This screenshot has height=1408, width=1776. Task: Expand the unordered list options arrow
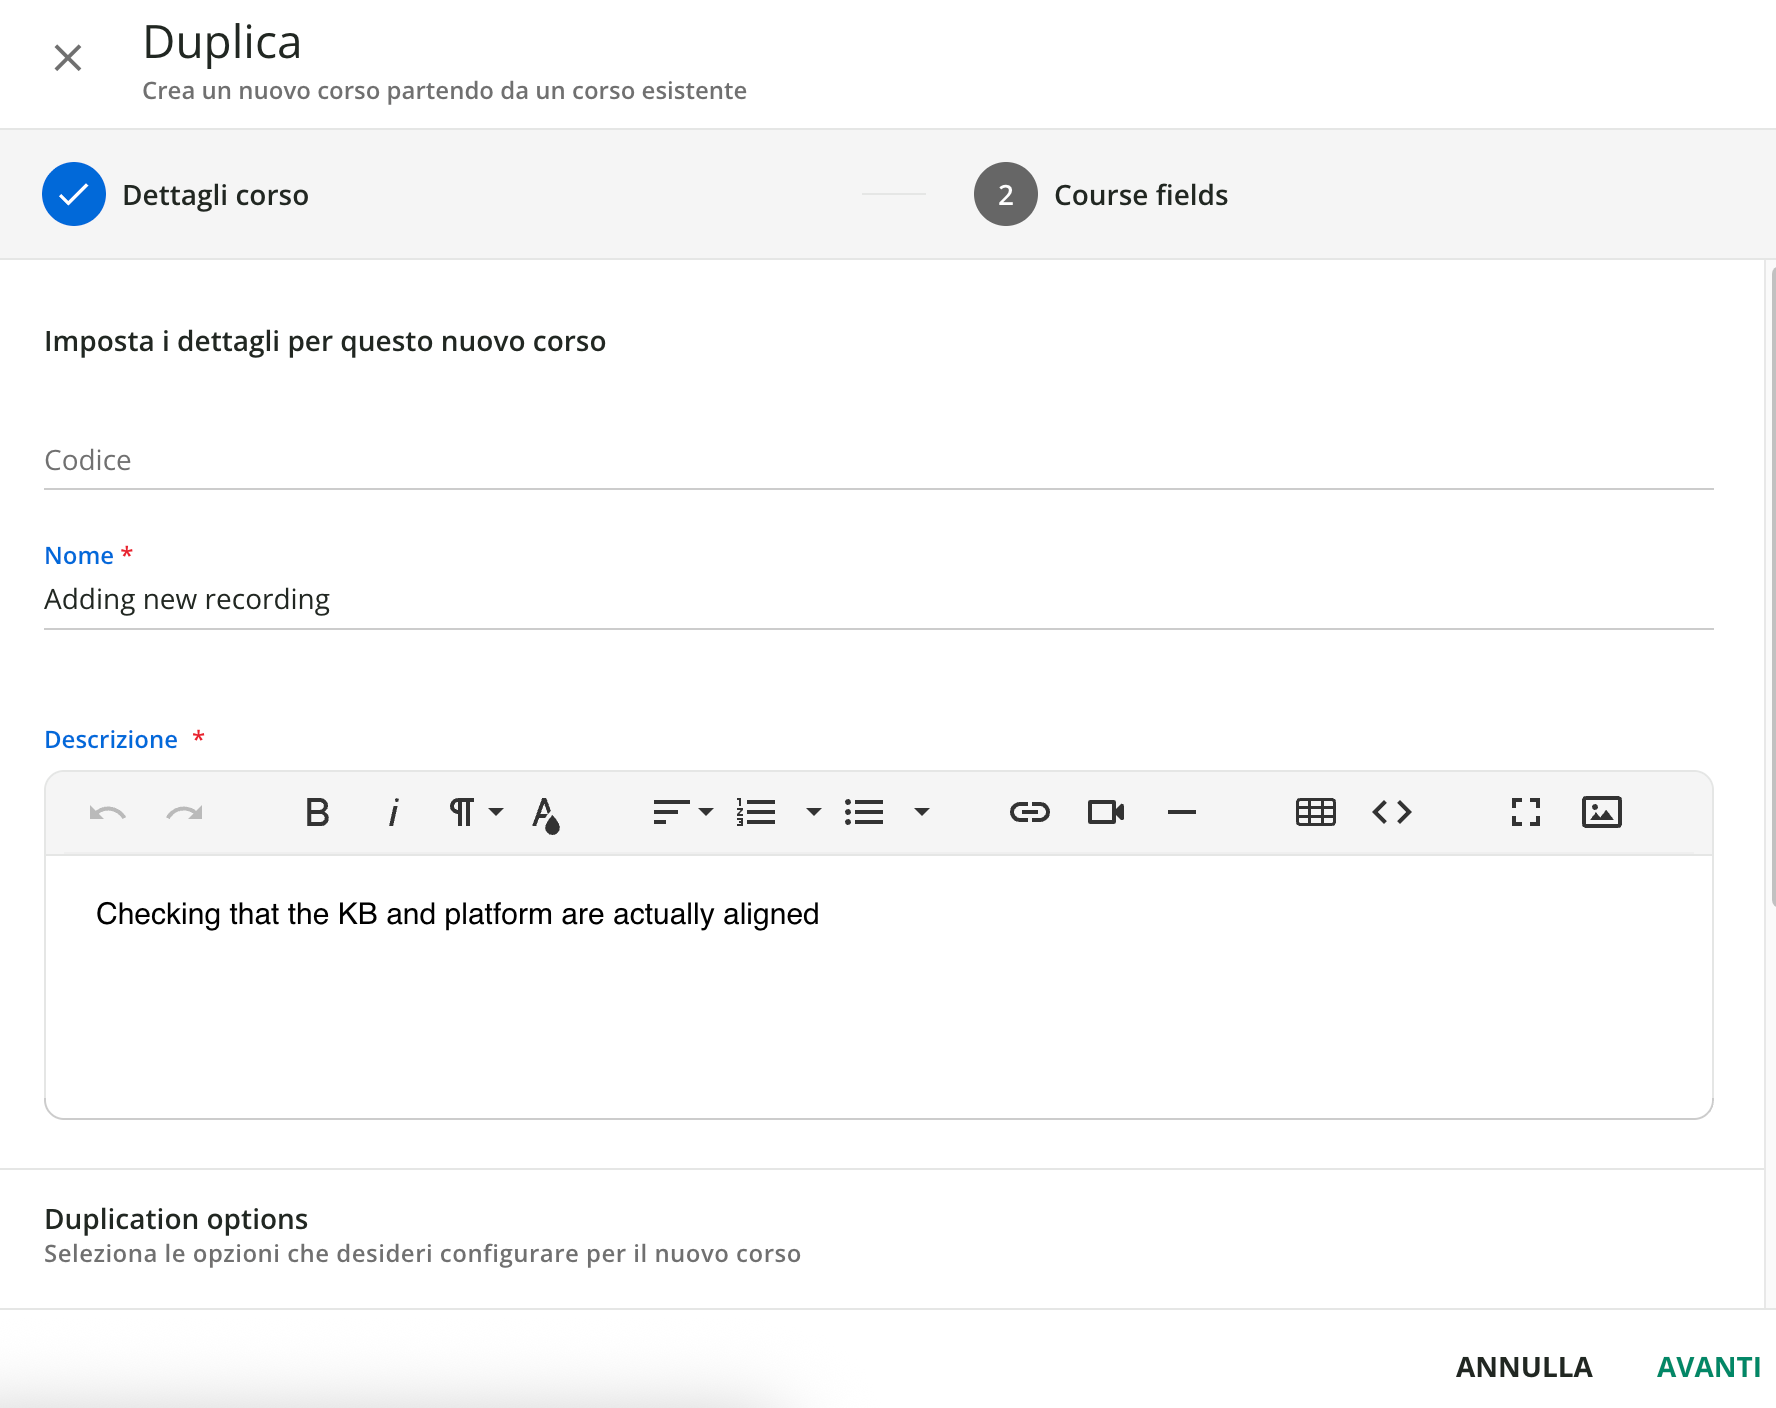point(921,812)
